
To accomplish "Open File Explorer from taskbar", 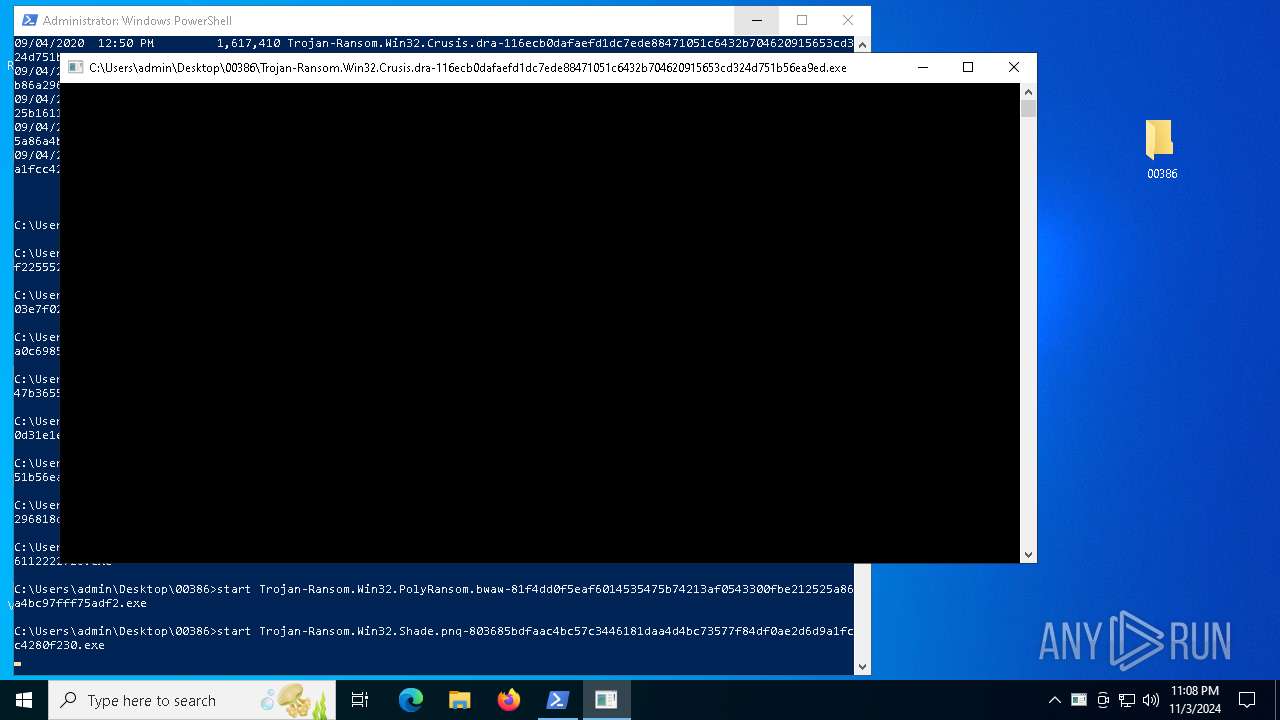I will [459, 700].
